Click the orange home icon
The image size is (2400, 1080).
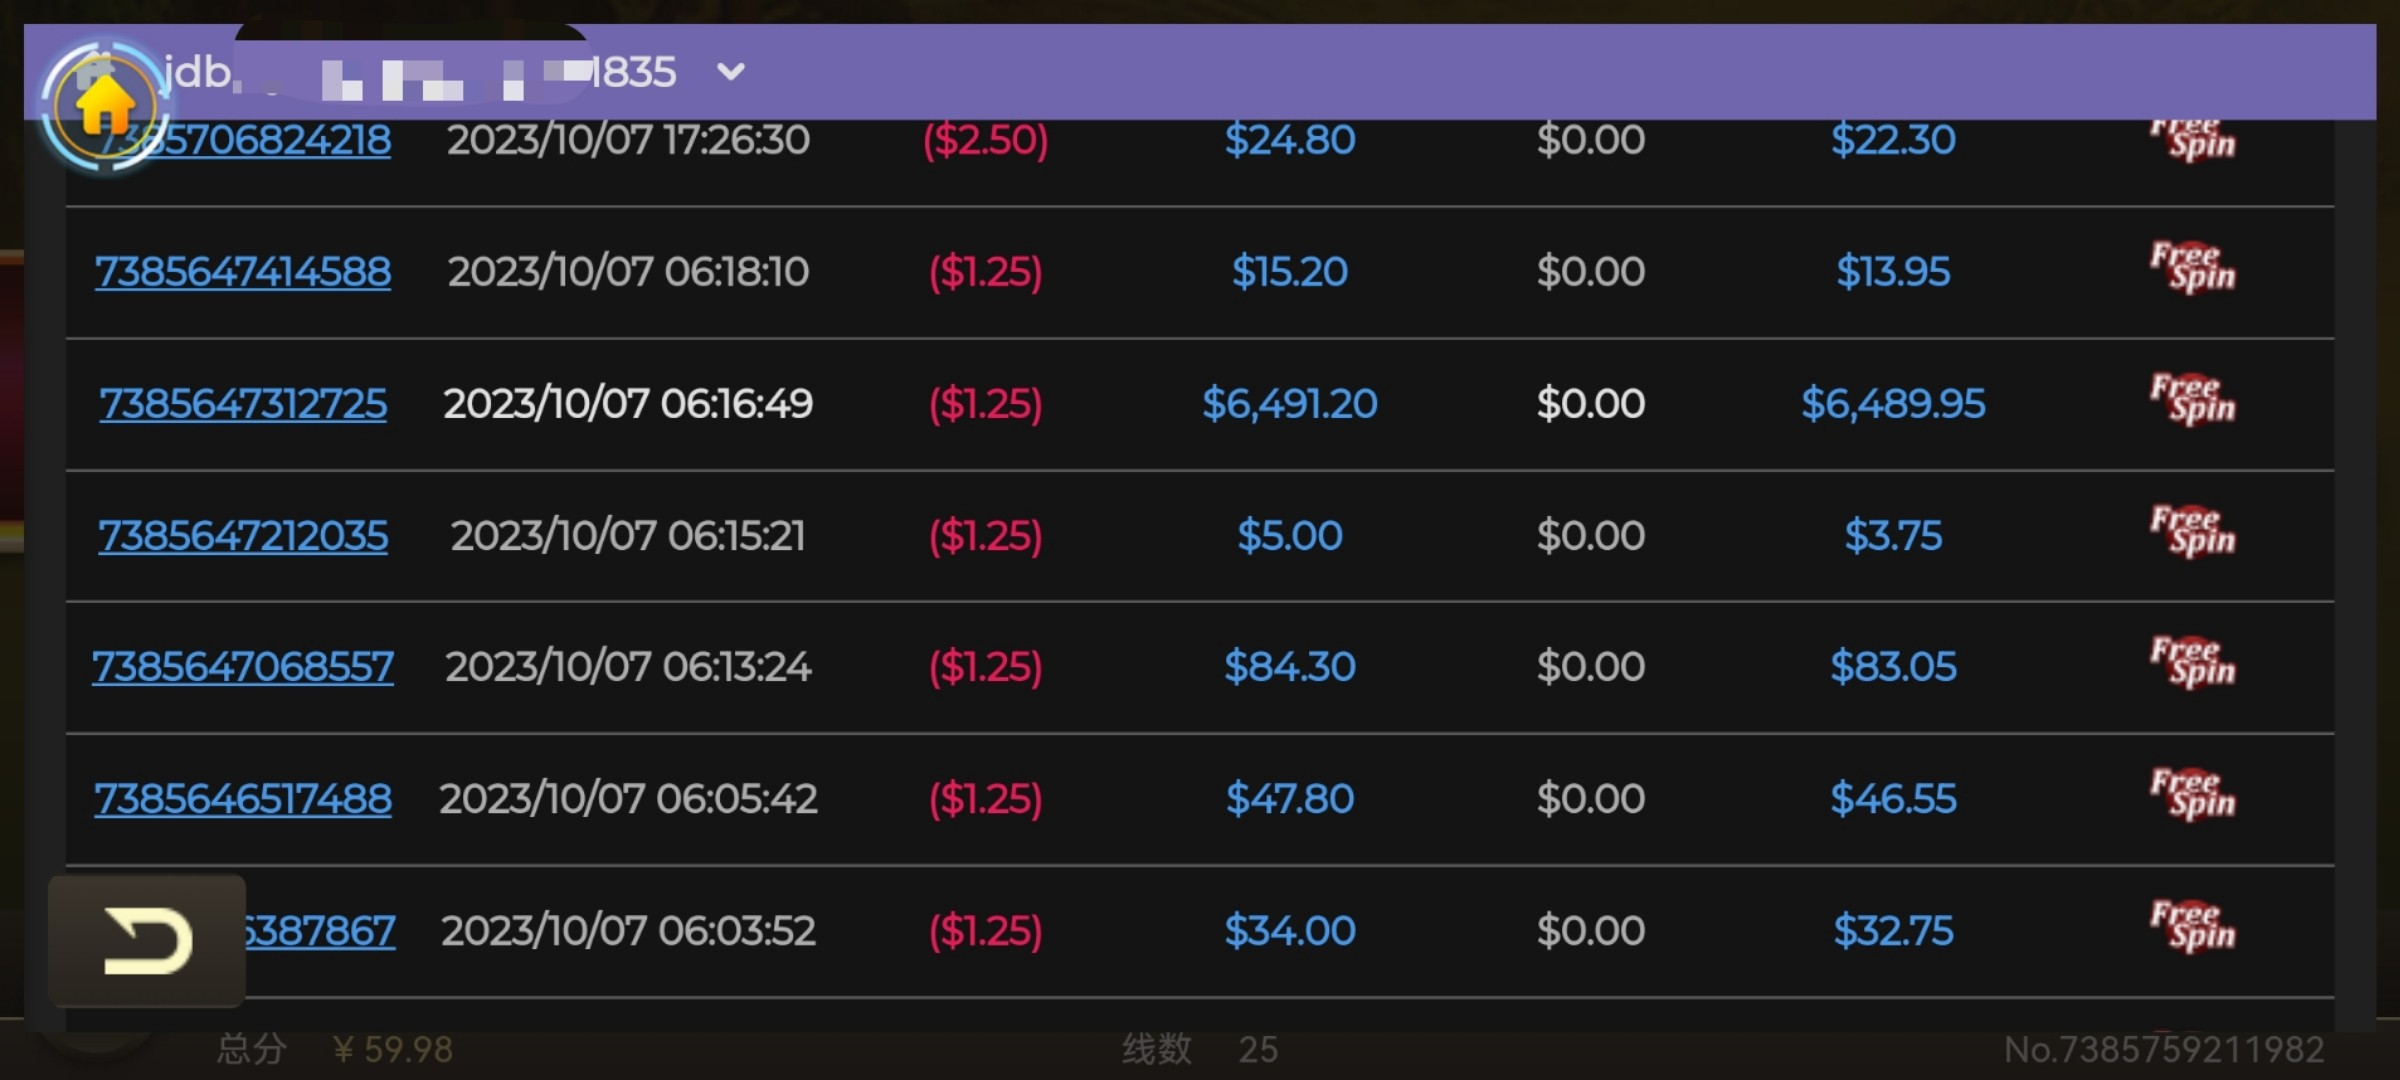(x=103, y=105)
